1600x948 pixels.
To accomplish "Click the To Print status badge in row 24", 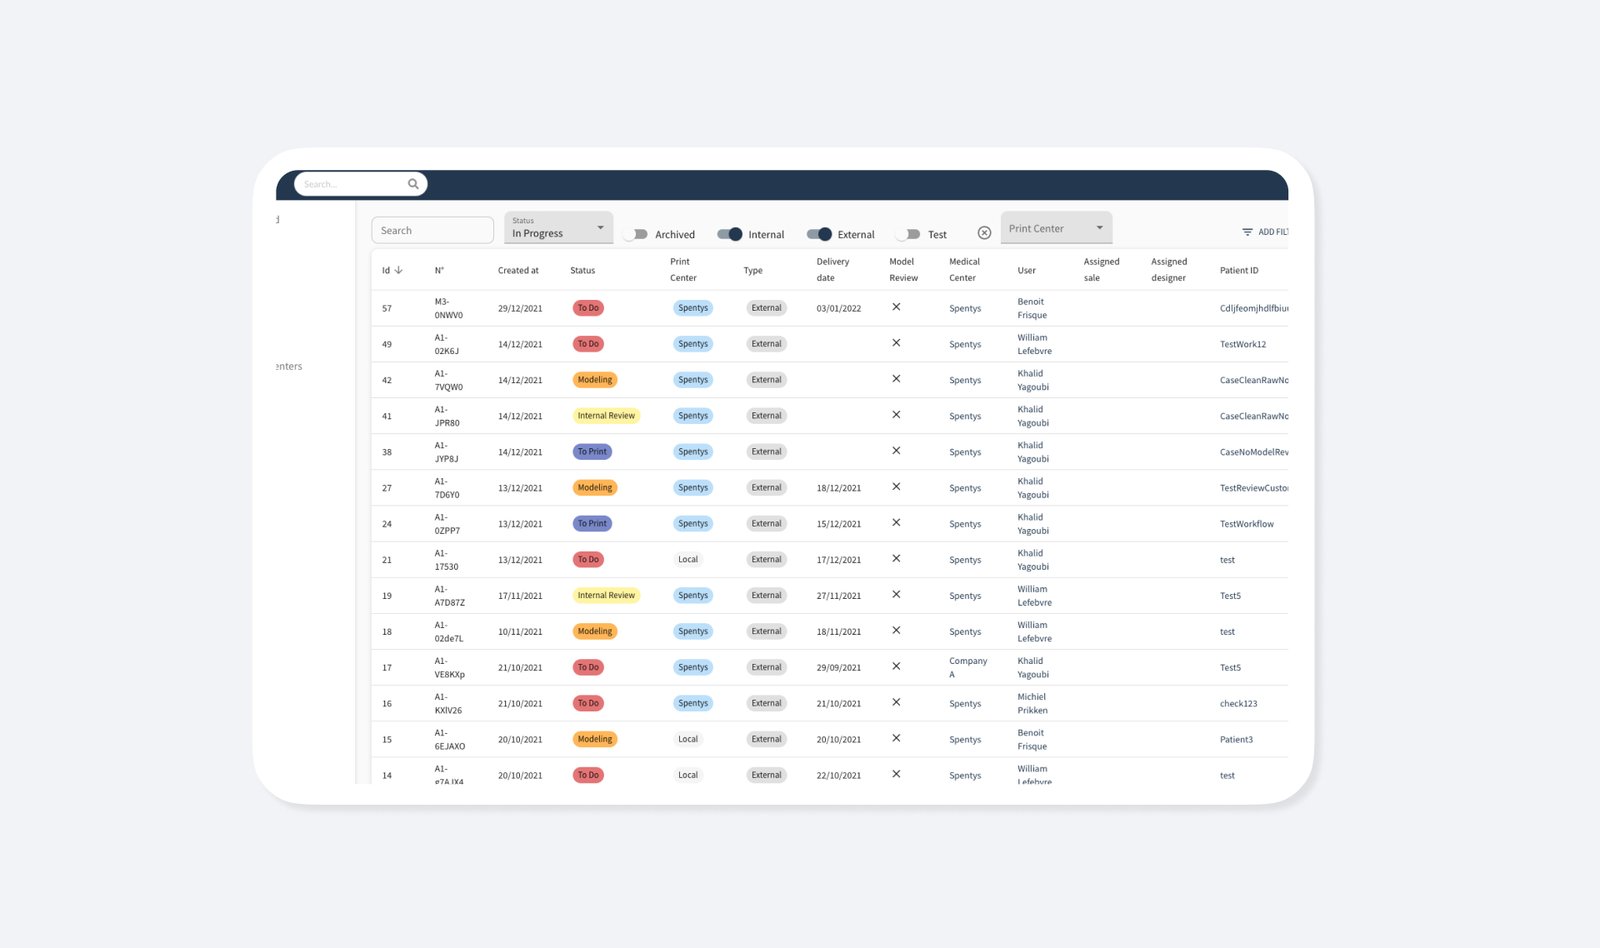I will (x=592, y=524).
